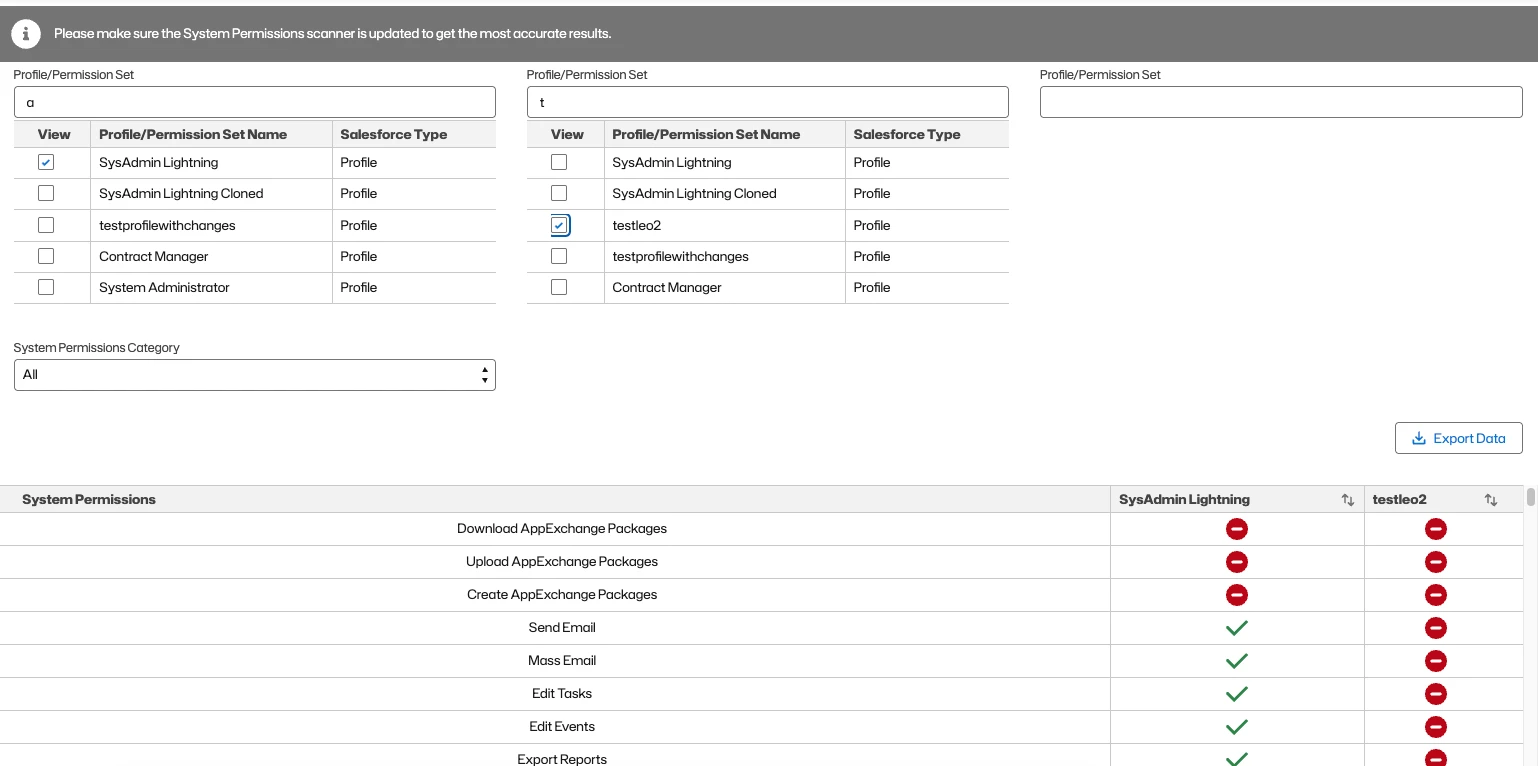Click red denied icon for Download AppExchange Packages under SysAdmin Lightning
This screenshot has width=1538, height=766.
pyautogui.click(x=1237, y=529)
